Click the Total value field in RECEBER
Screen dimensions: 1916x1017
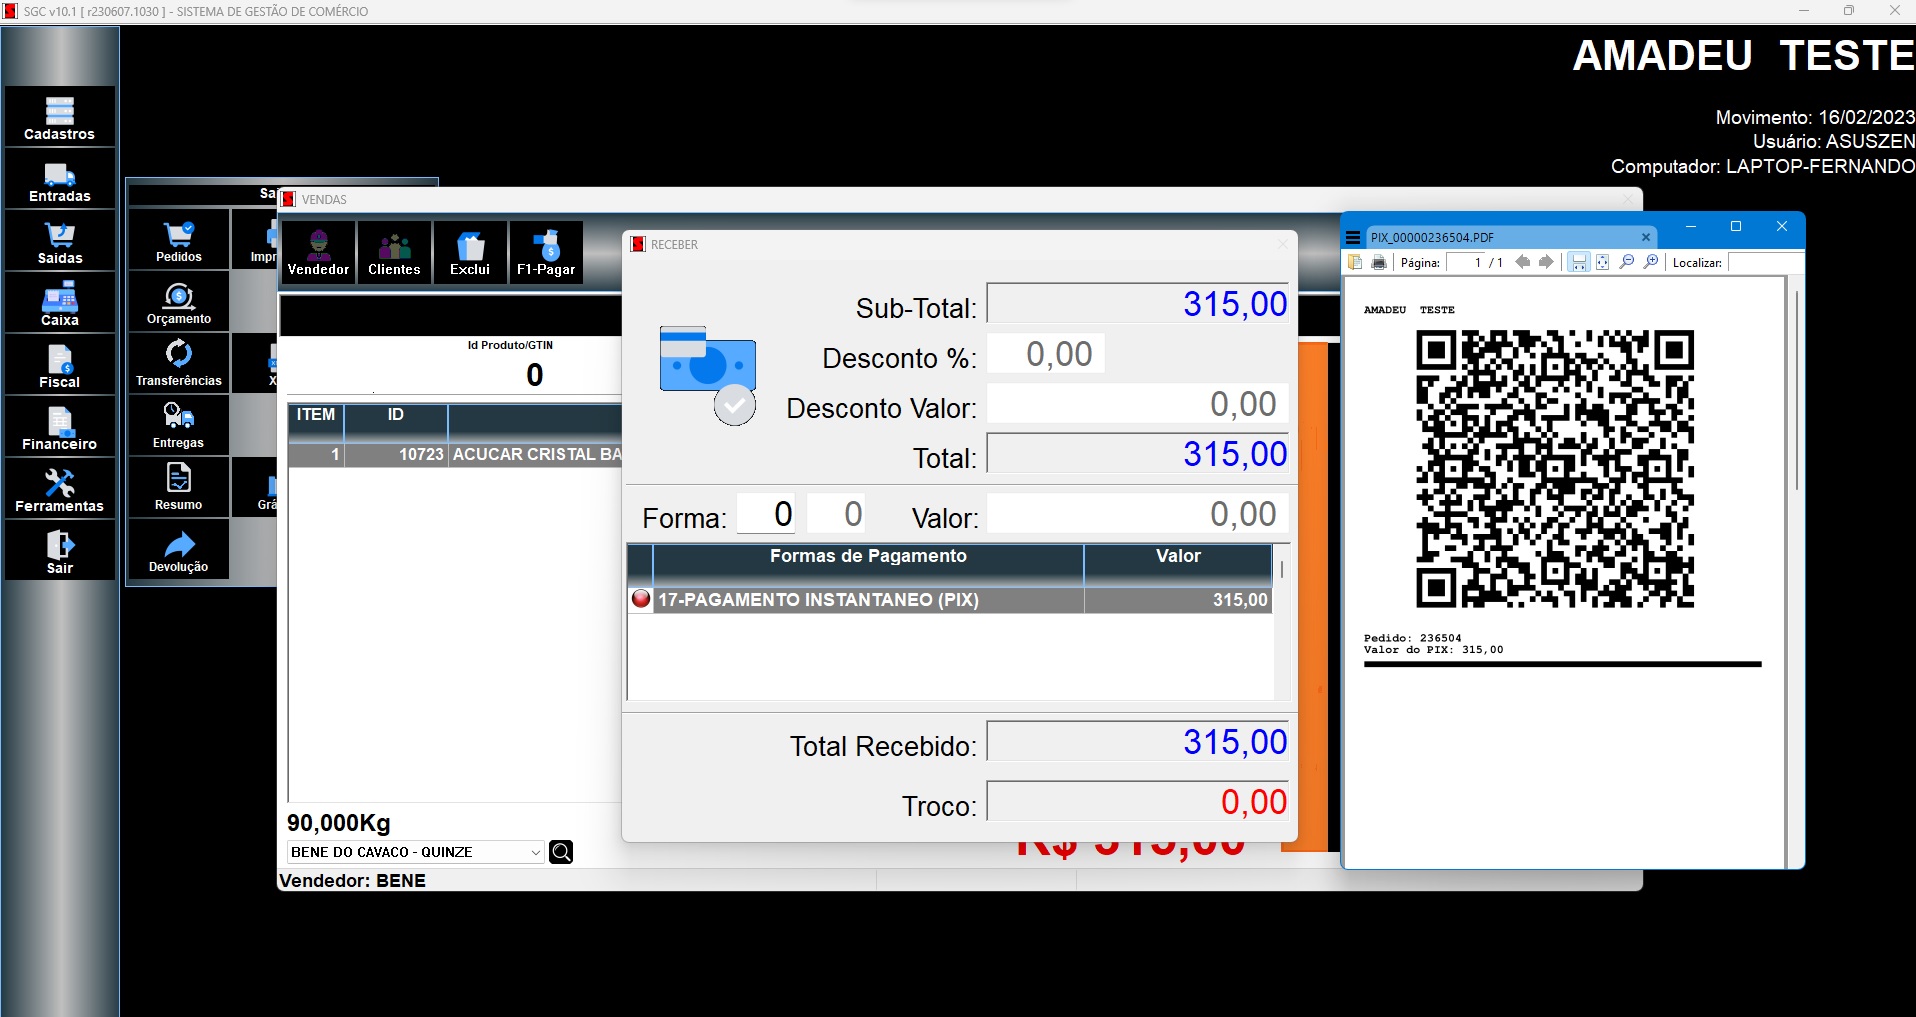[1138, 454]
